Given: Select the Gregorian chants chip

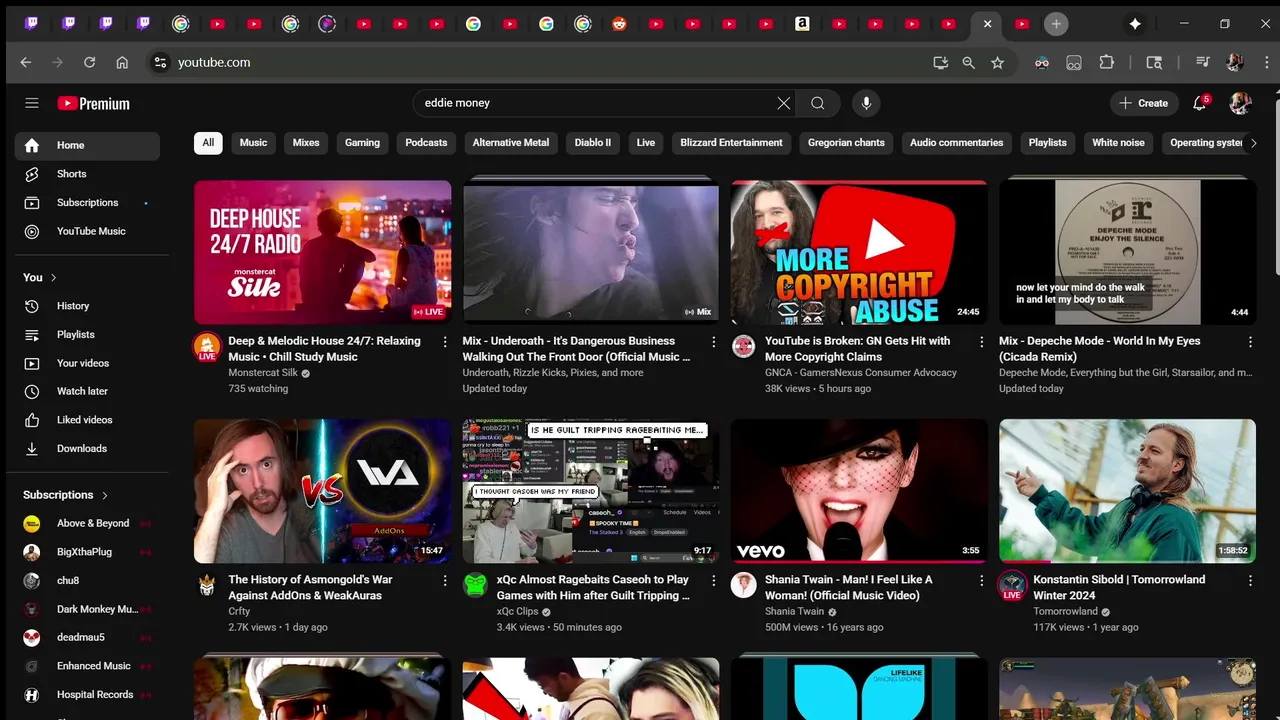Looking at the screenshot, I should (846, 143).
